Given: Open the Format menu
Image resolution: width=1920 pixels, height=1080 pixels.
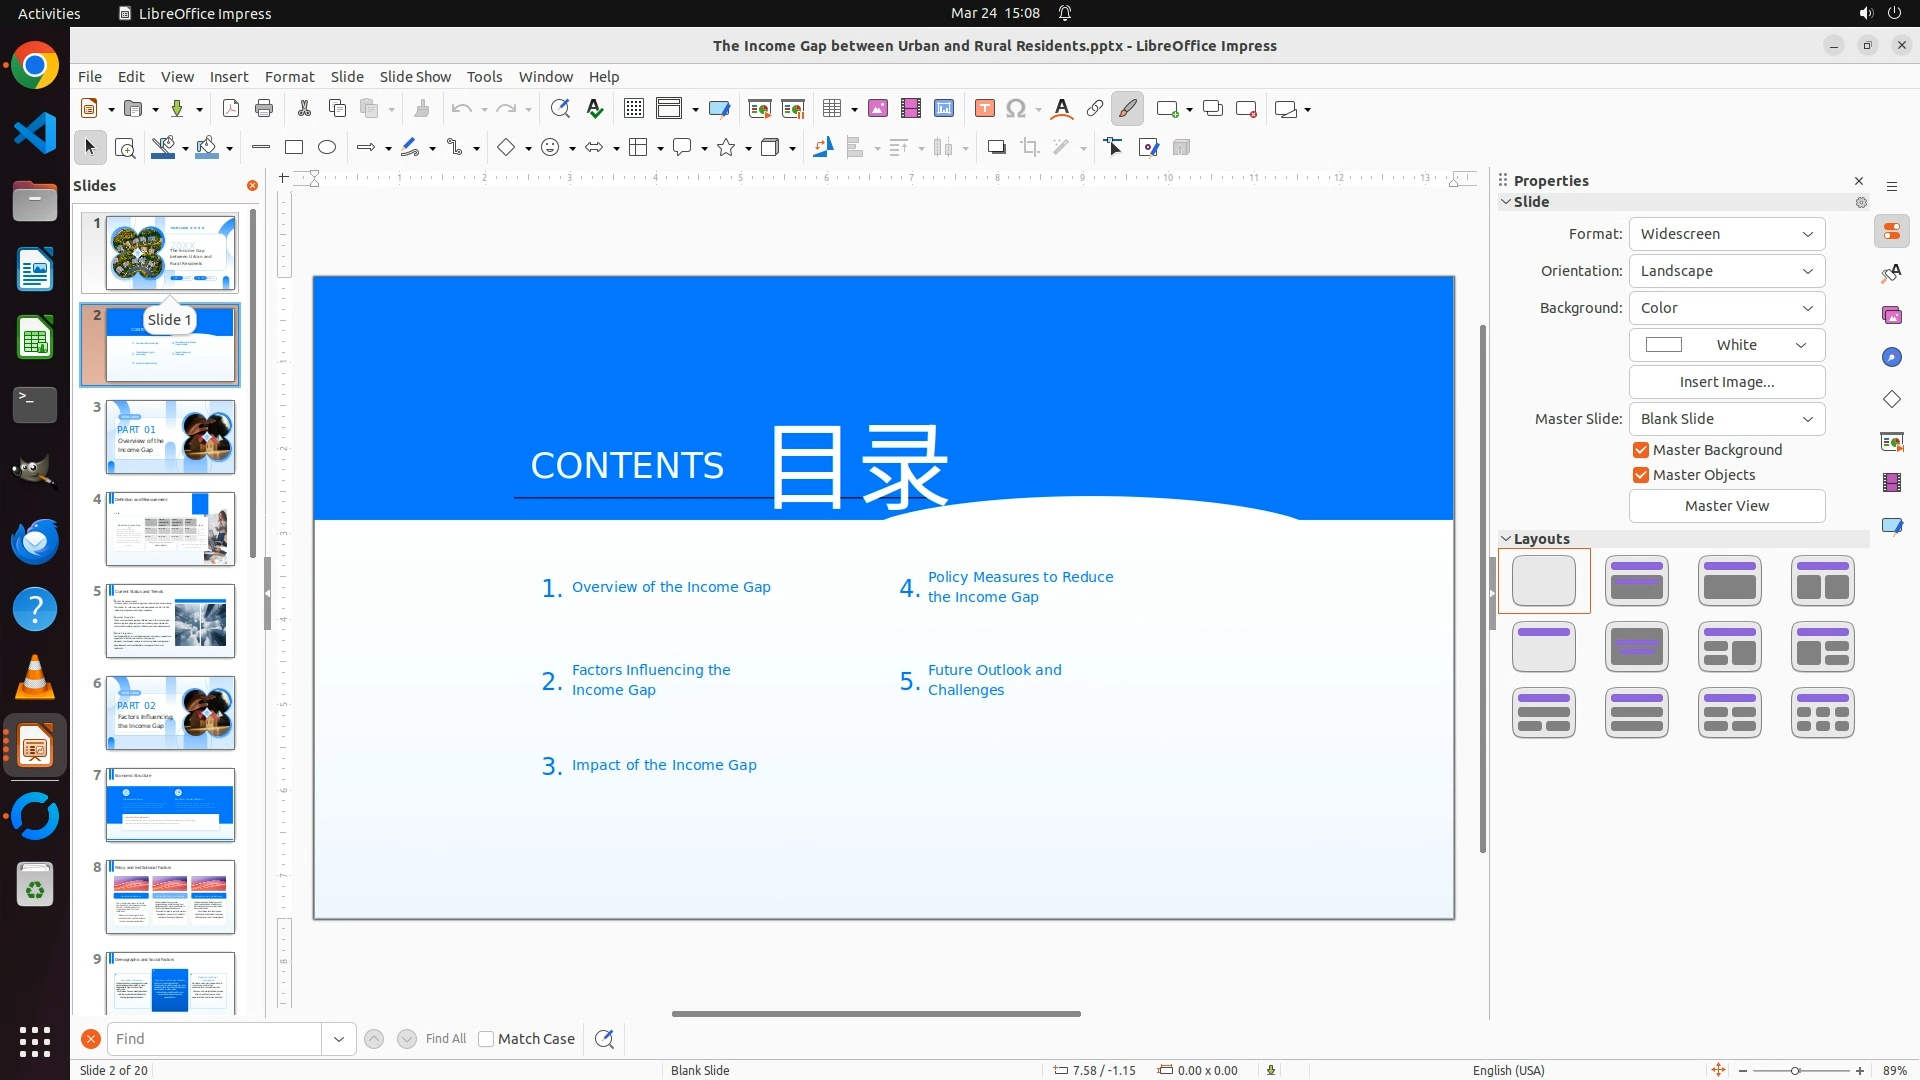Looking at the screenshot, I should coord(289,77).
